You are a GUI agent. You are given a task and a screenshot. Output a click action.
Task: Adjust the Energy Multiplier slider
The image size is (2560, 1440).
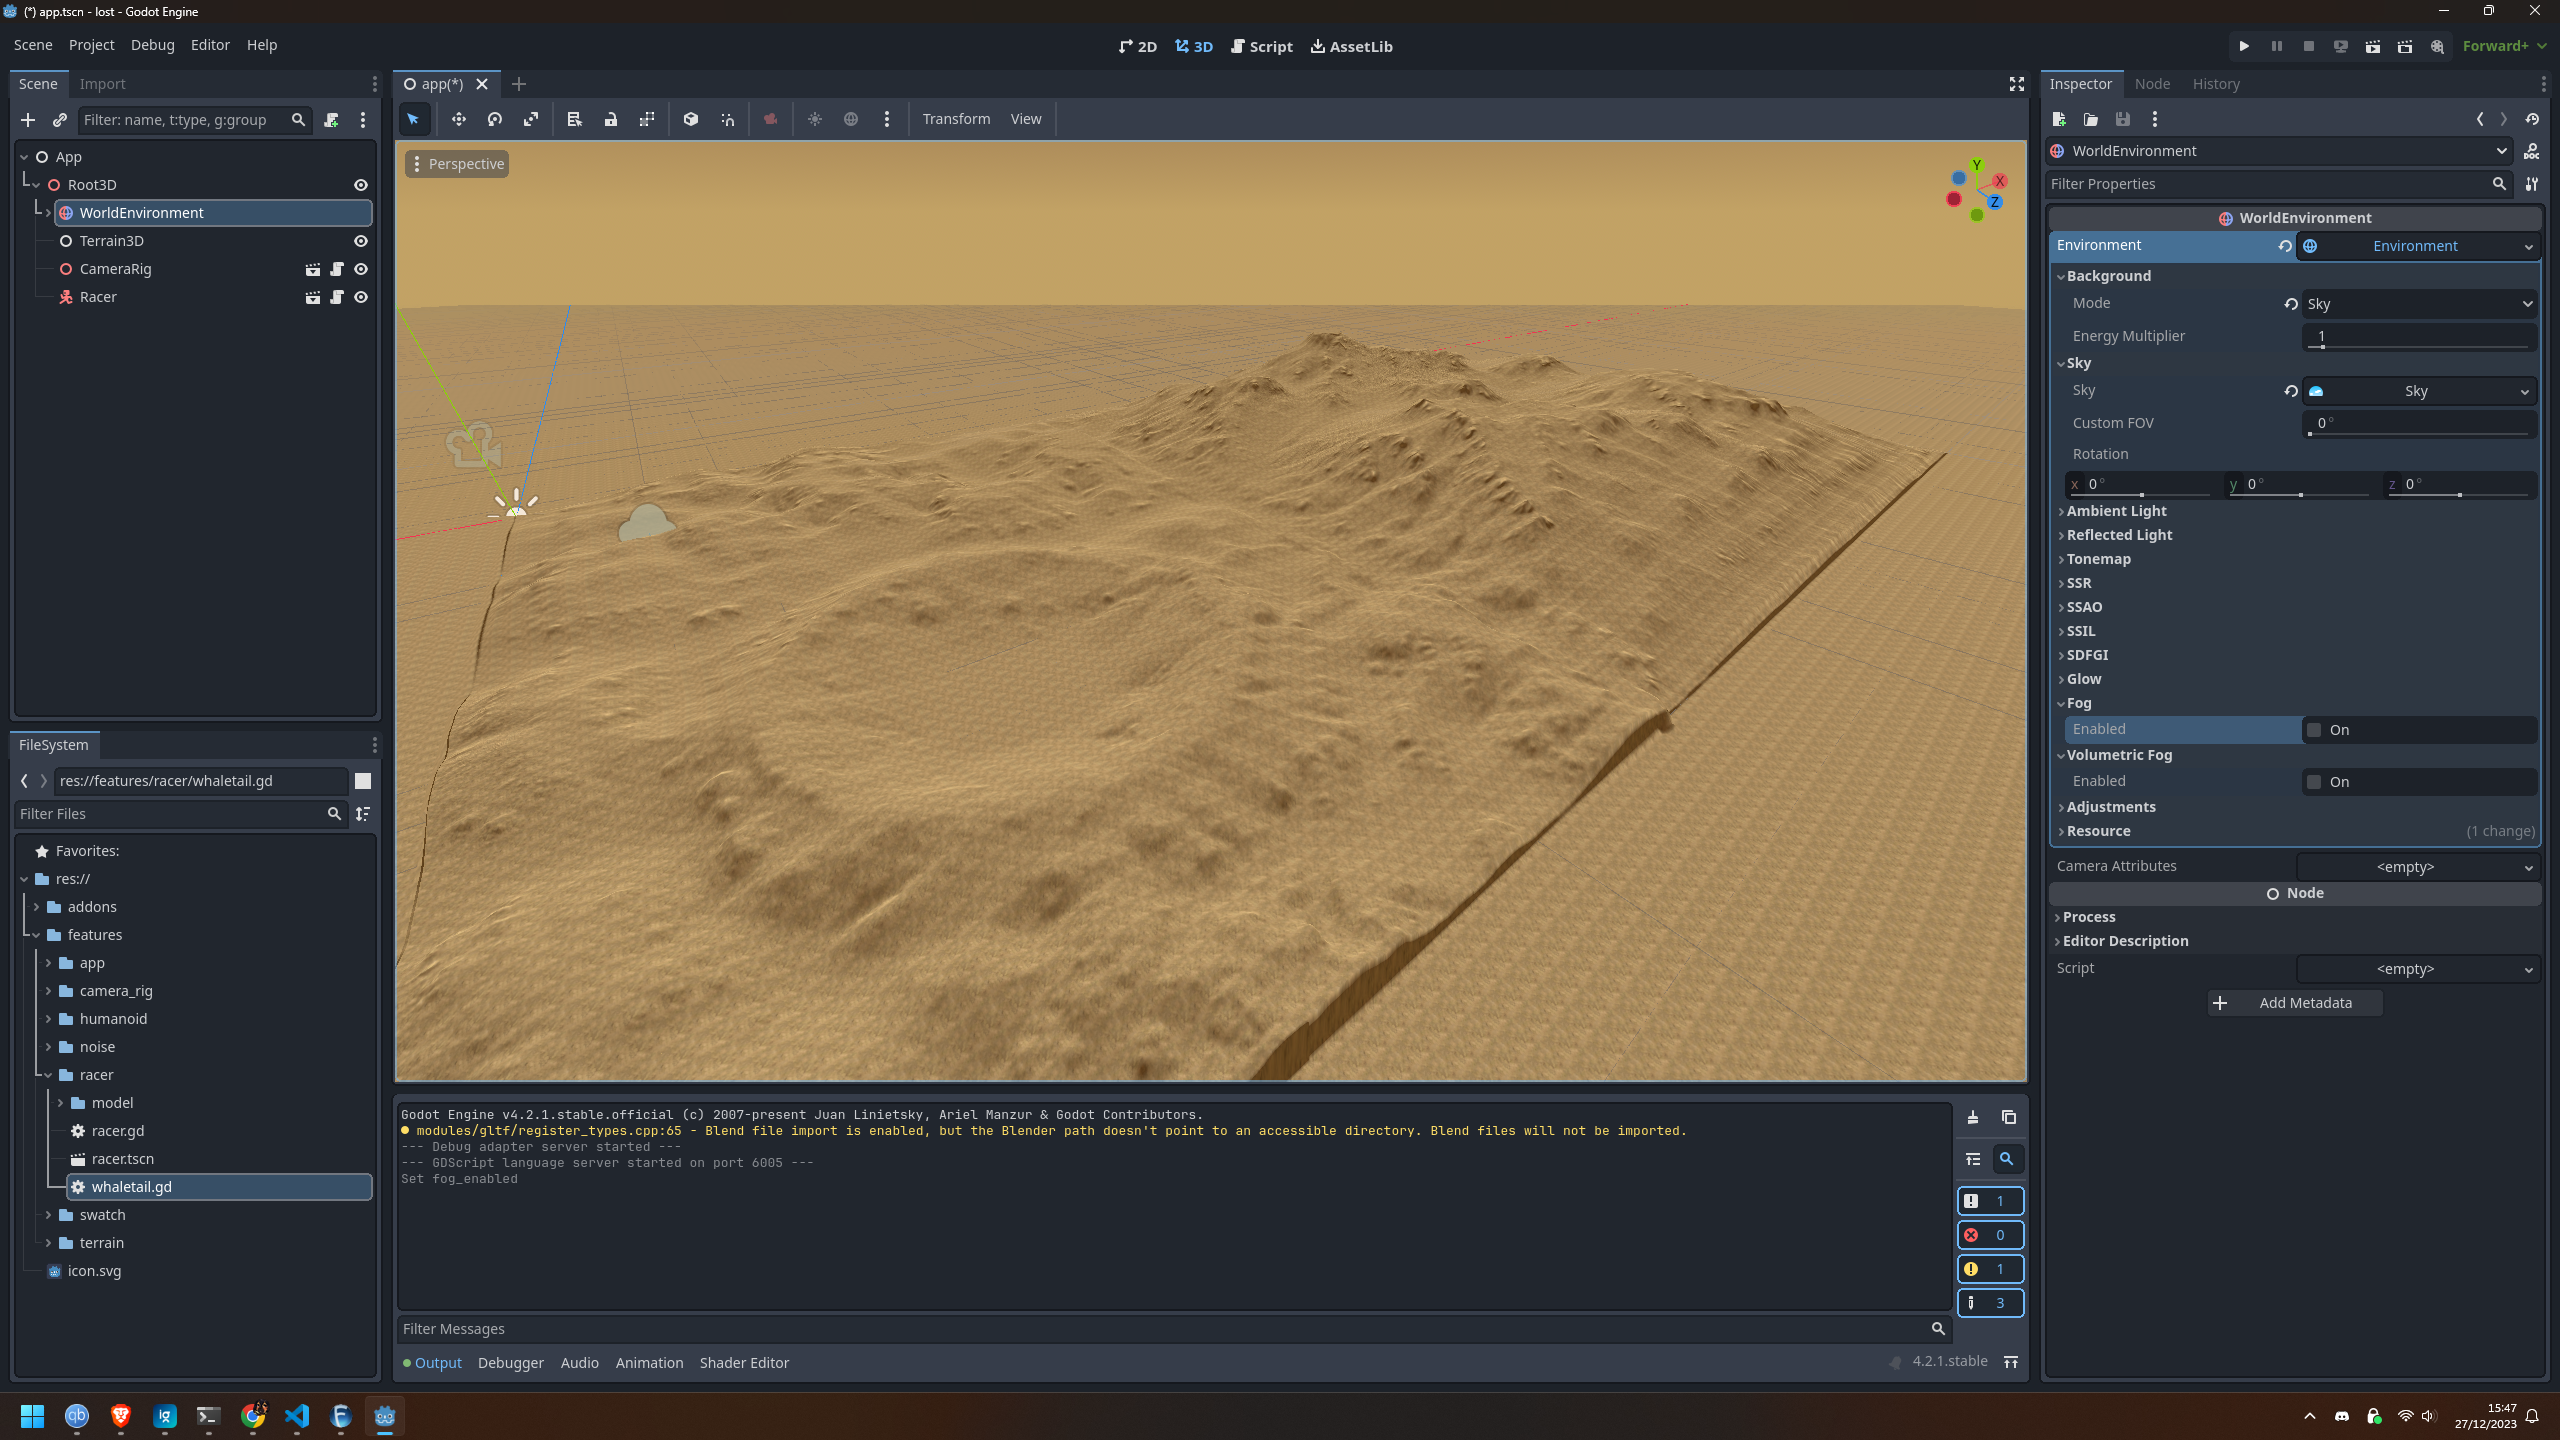2418,338
